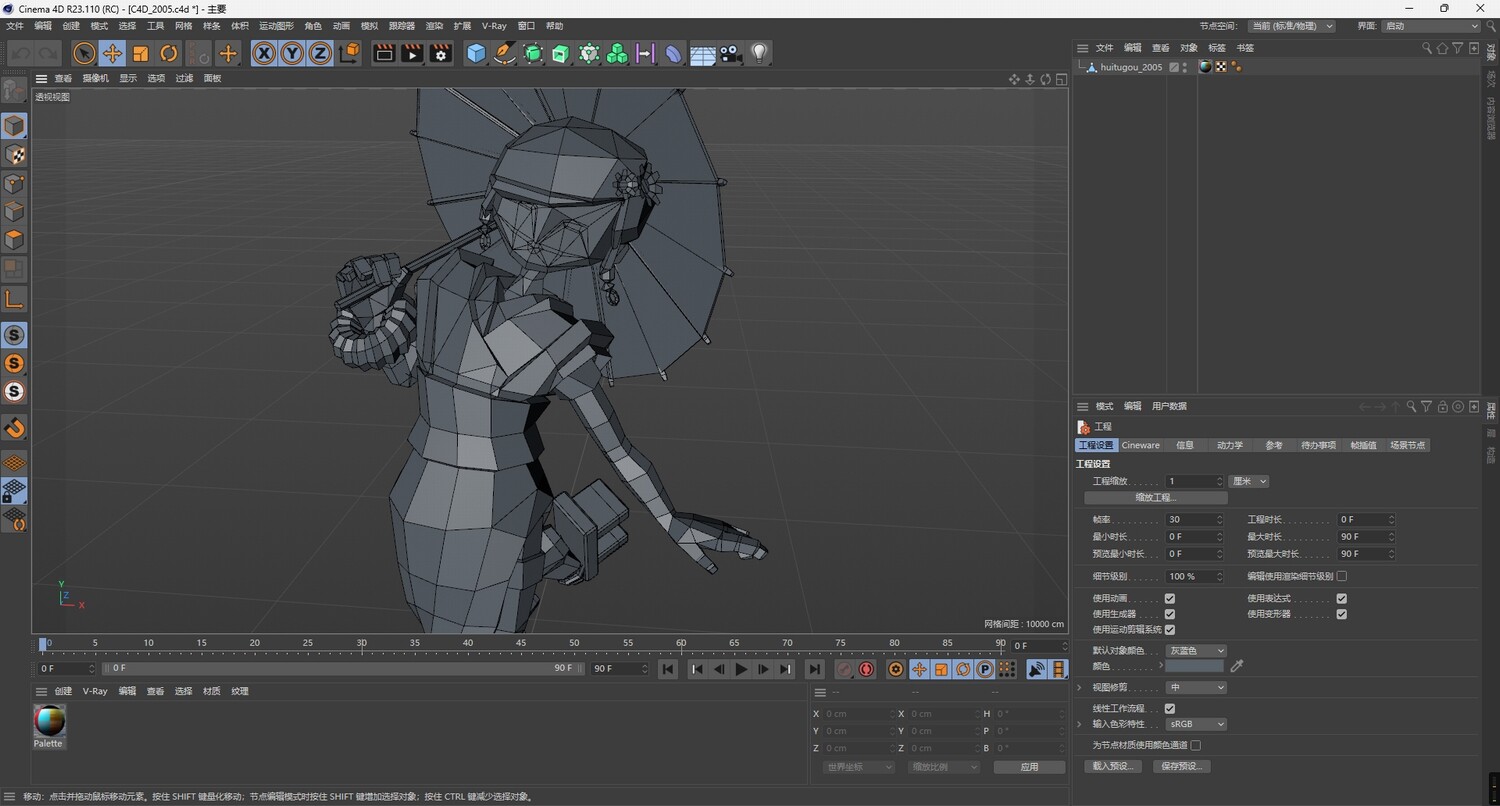Disable the 线性工作流程 checkbox
This screenshot has width=1500, height=806.
pos(1169,709)
